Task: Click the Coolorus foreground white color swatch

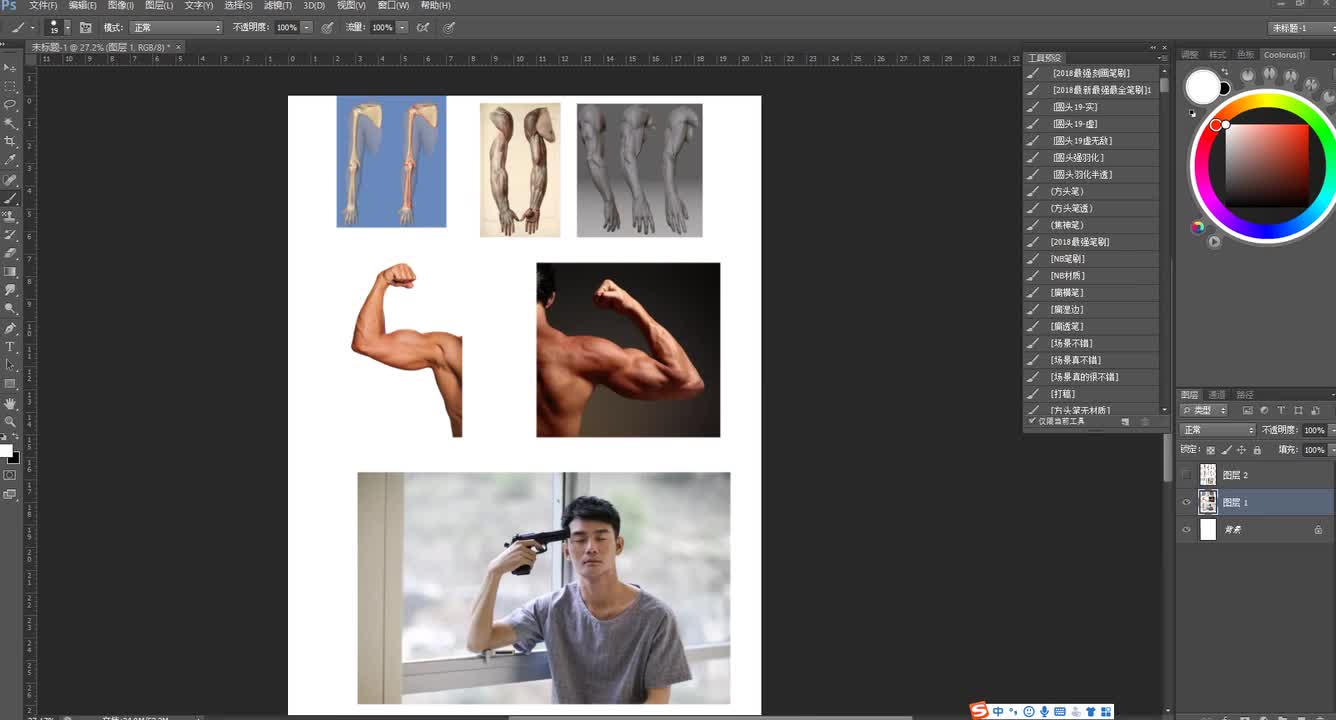Action: coord(1202,87)
